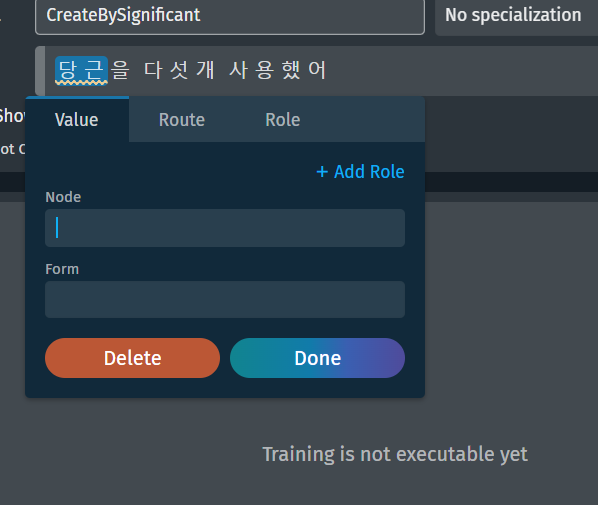
Task: Focus the Node input field
Action: [225, 228]
